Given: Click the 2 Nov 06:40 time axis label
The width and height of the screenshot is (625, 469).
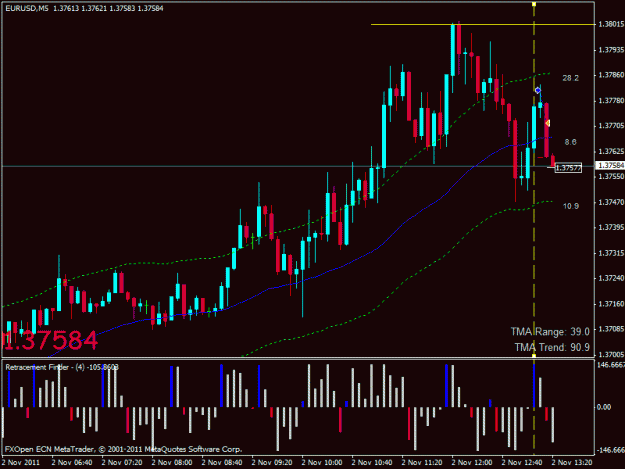Looking at the screenshot, I should pos(72,463).
